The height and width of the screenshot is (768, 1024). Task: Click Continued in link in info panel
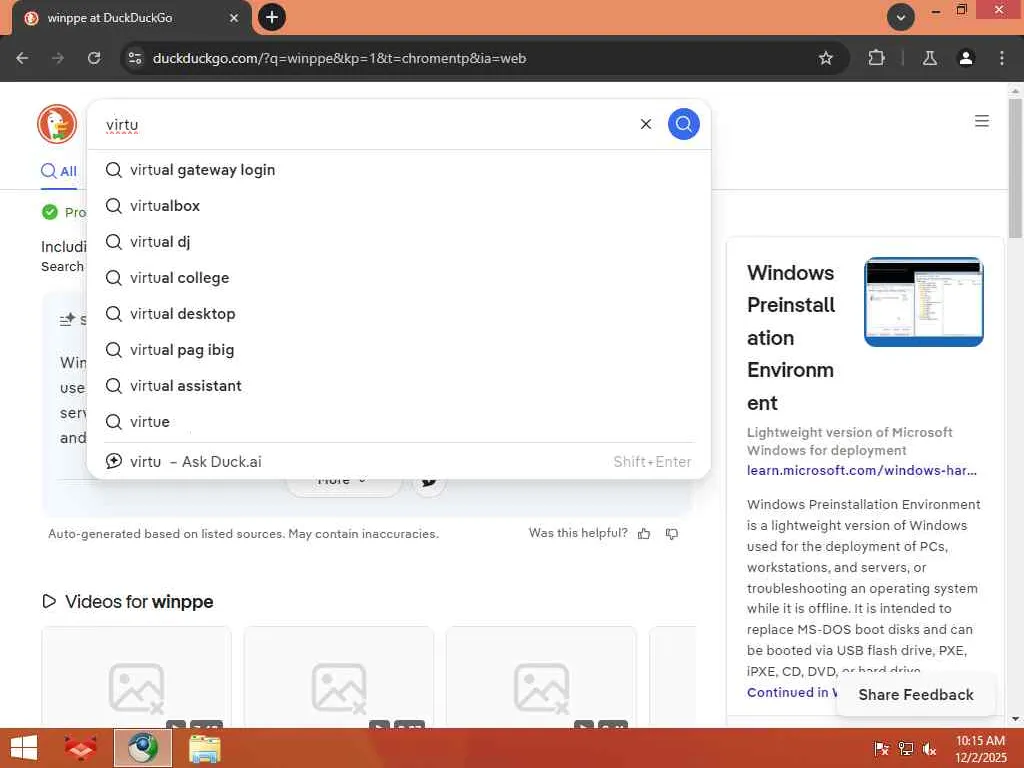792,692
